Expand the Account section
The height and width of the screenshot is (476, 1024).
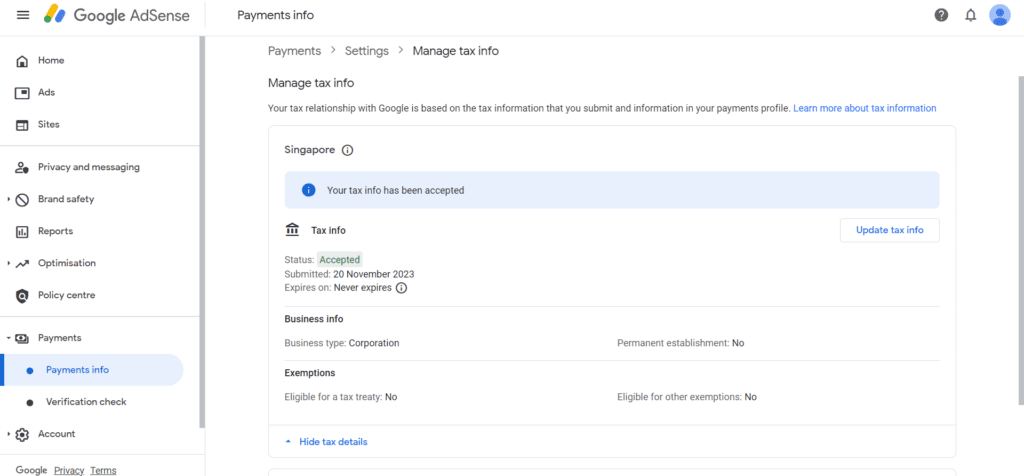pyautogui.click(x=8, y=434)
